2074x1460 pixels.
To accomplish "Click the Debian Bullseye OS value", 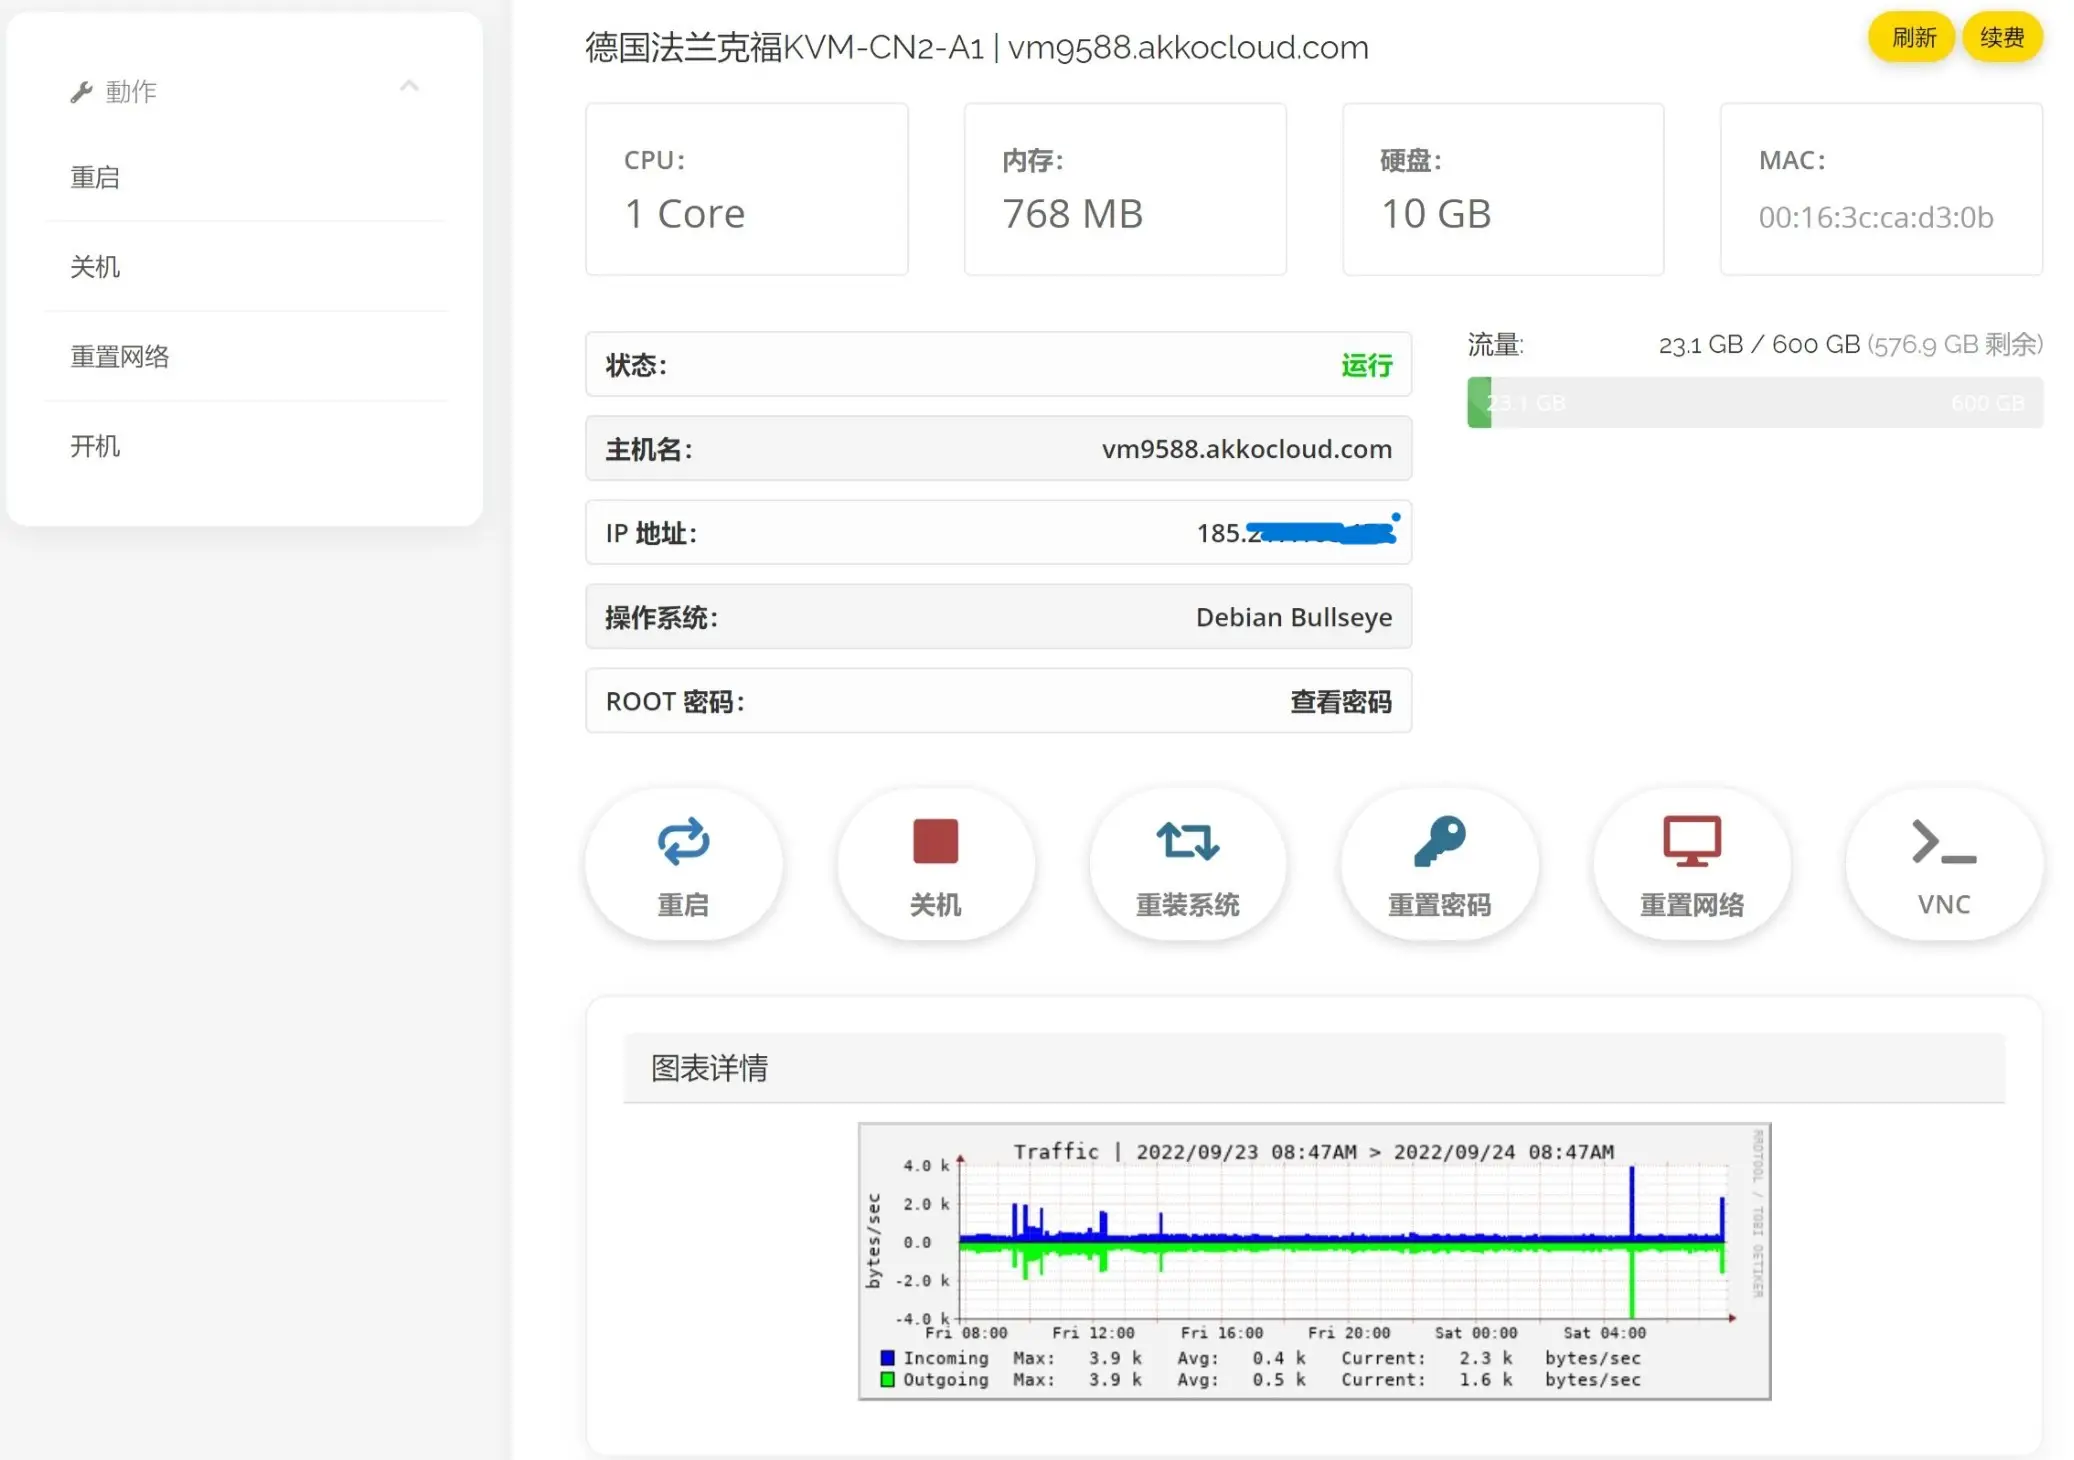I will (x=1293, y=617).
